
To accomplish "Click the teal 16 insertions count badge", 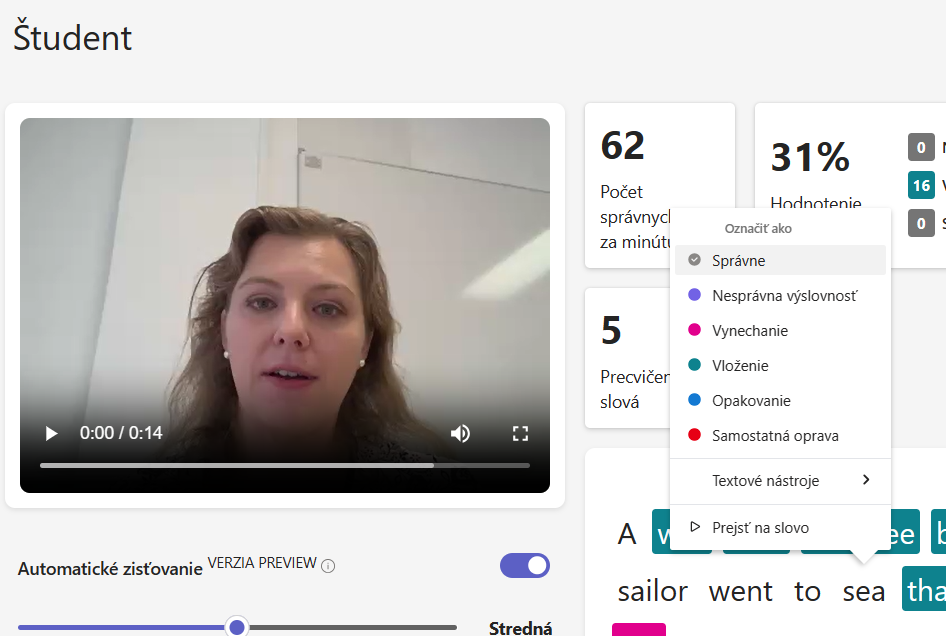I will [921, 185].
